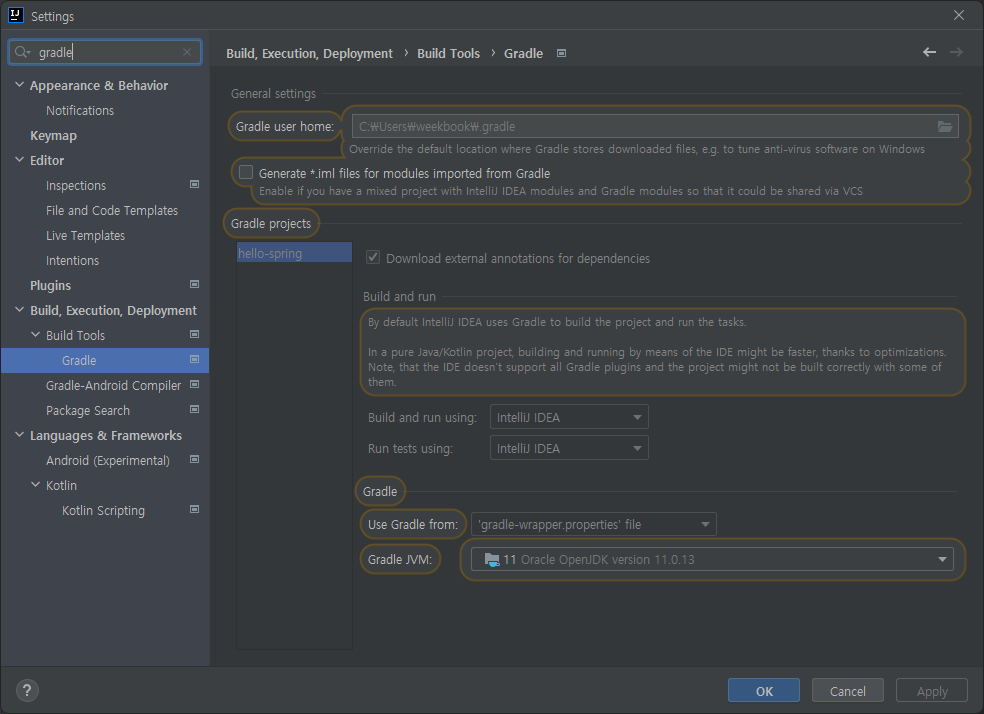Click the breadcrumb project-level settings icon after Gradle
The image size is (984, 714).
pos(562,53)
